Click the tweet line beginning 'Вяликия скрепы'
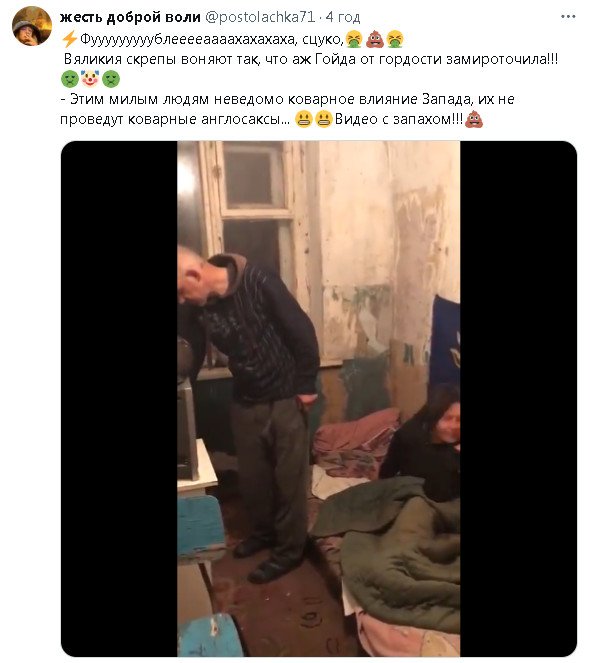The width and height of the screenshot is (590, 663). (x=311, y=59)
